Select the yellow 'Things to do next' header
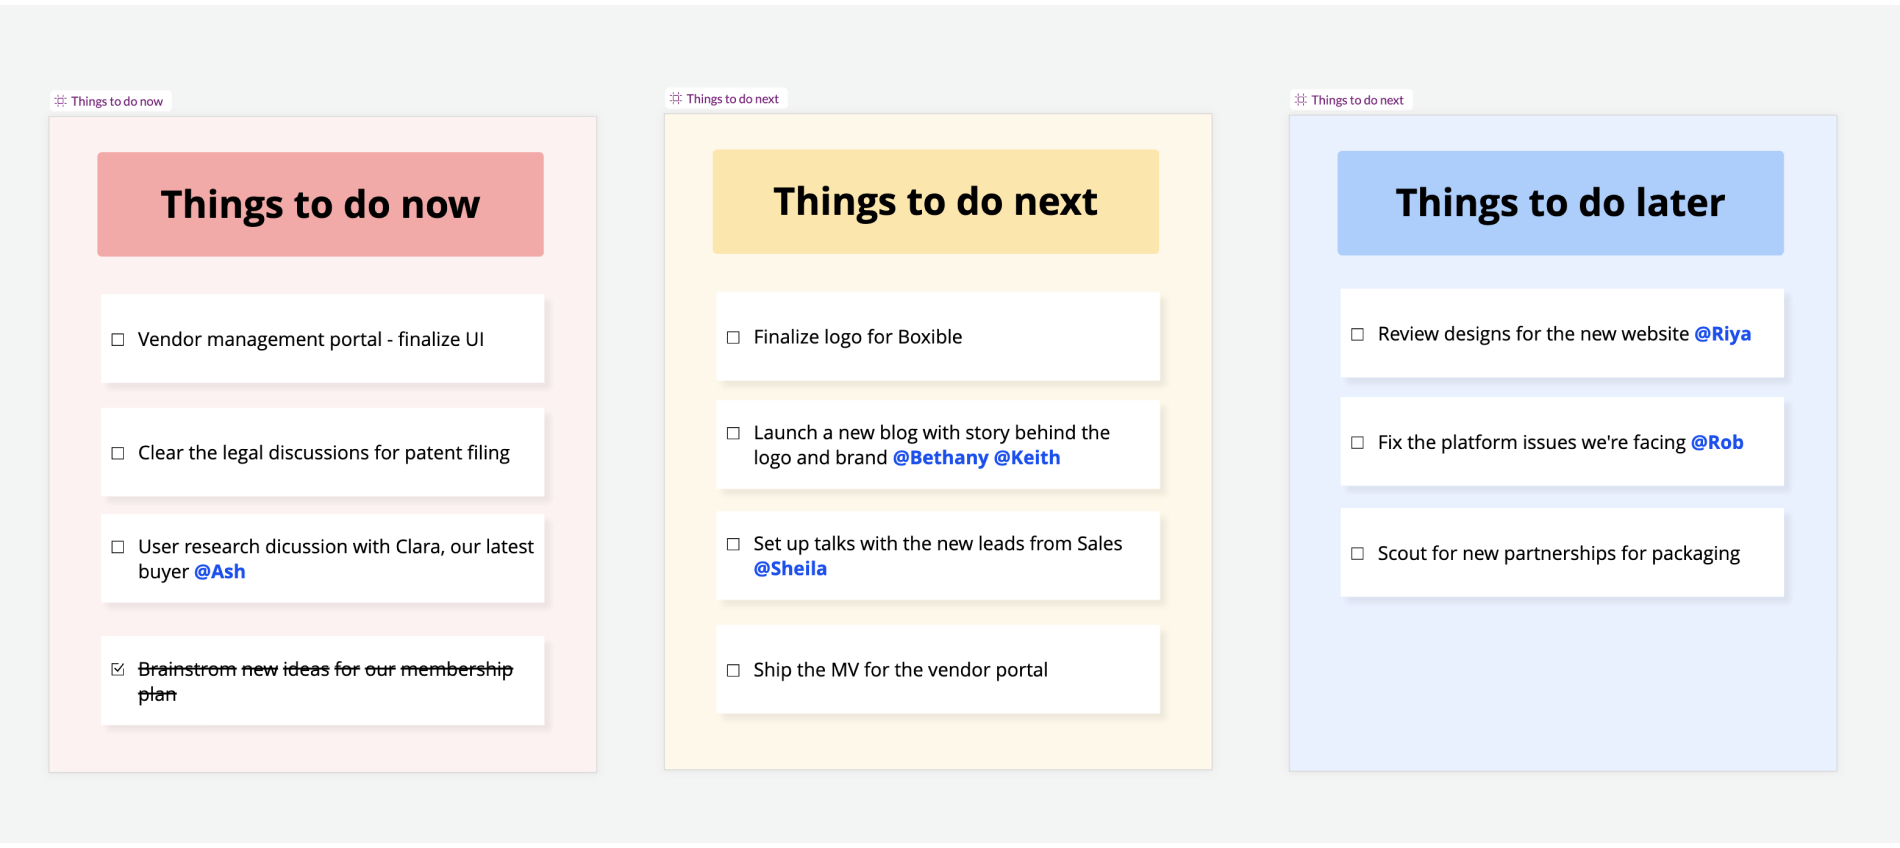Viewport: 1900px width, 848px height. [936, 202]
